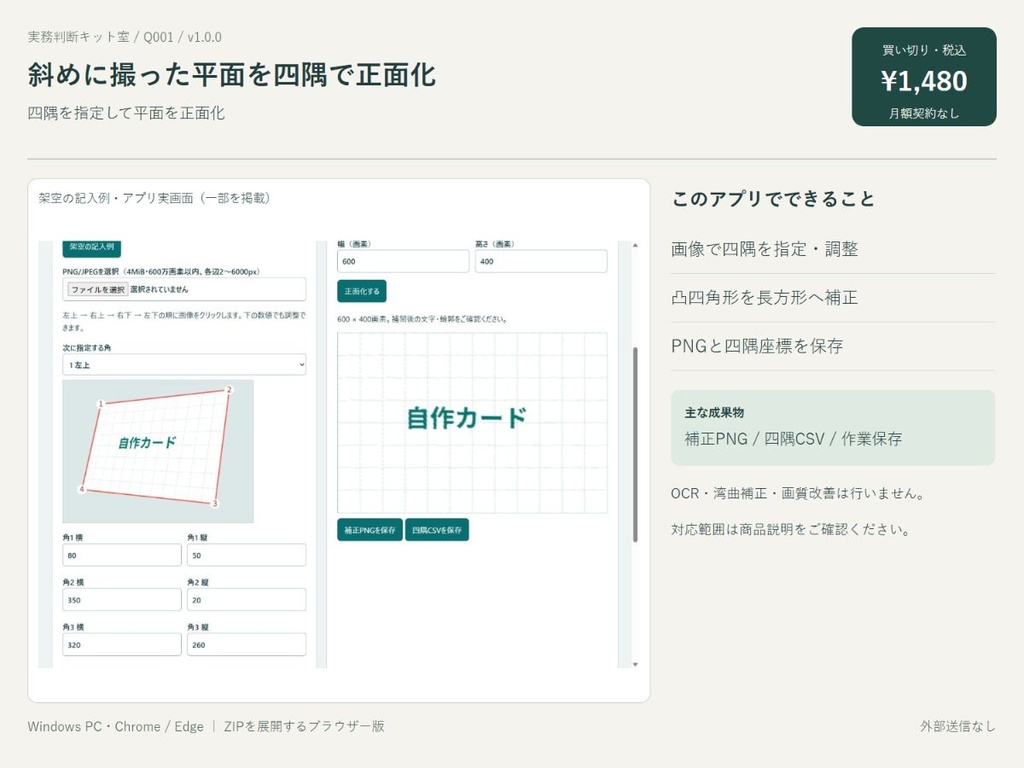
Task: Focus the 高さ（画素） field showing 400
Action: coord(541,261)
